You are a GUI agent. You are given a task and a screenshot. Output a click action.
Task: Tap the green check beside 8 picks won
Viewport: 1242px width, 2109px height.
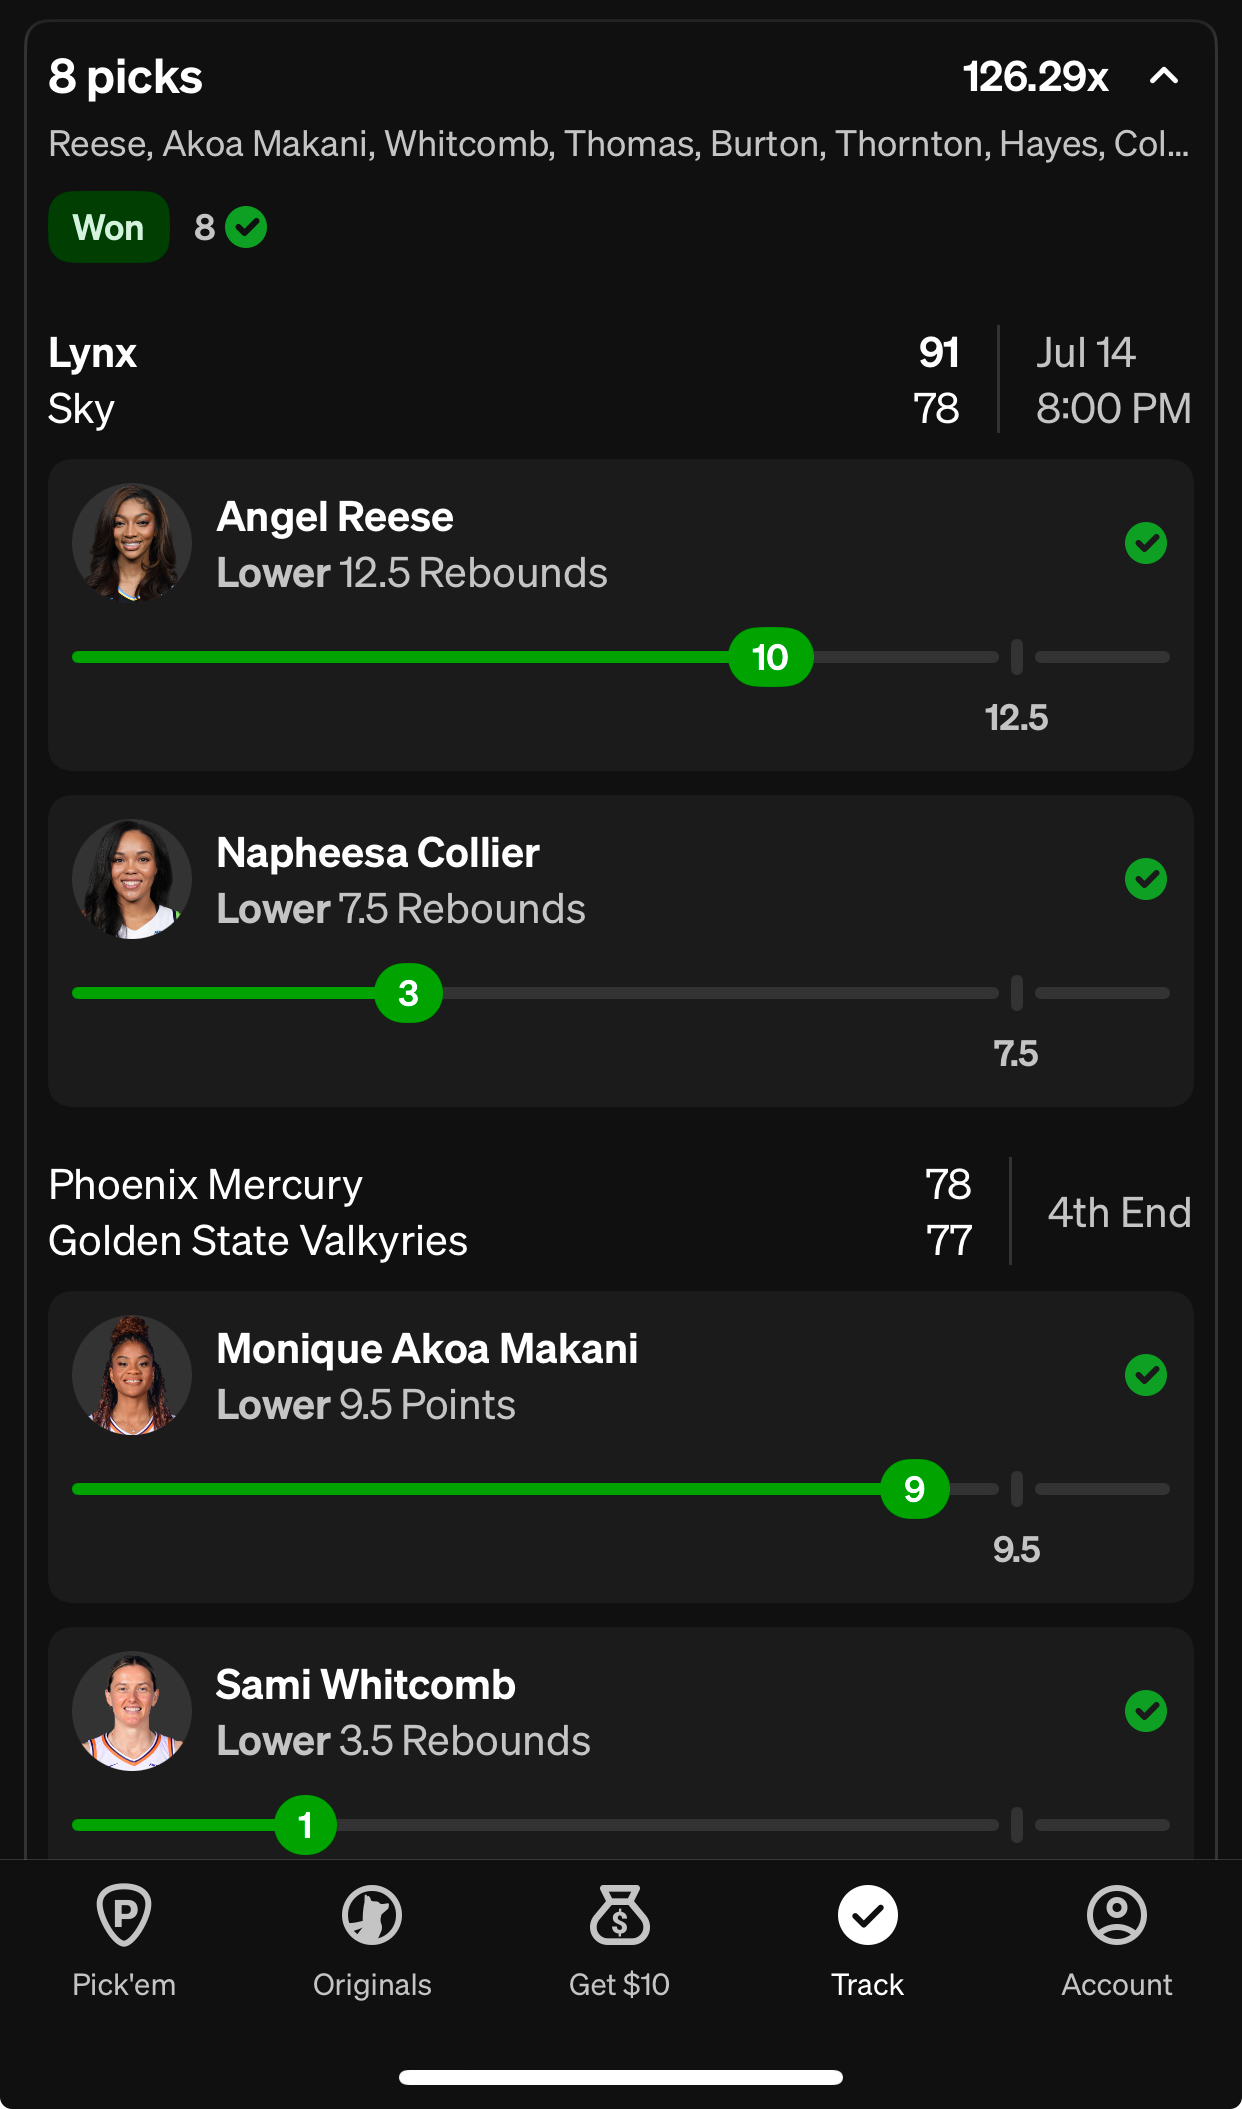point(246,227)
